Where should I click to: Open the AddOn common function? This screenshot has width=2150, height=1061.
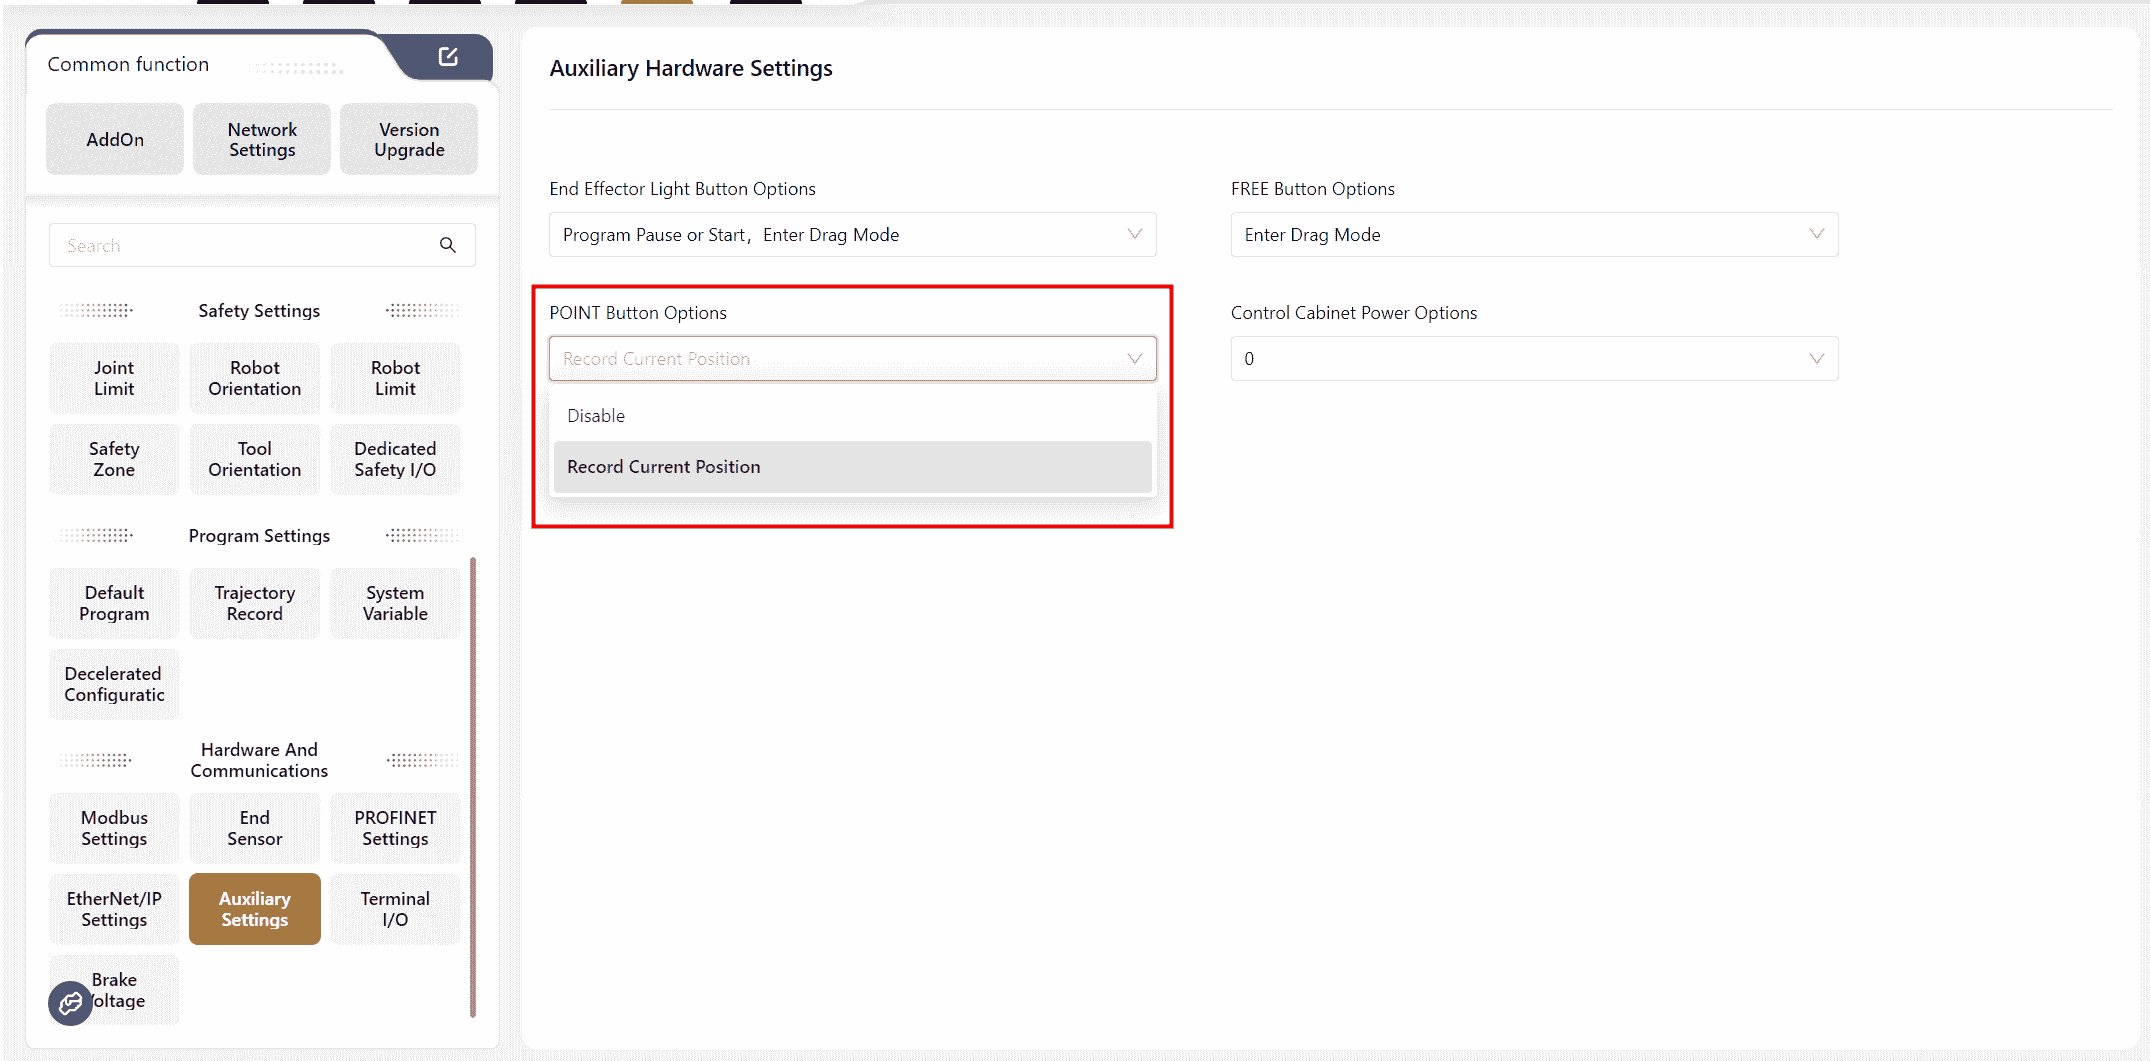click(115, 140)
